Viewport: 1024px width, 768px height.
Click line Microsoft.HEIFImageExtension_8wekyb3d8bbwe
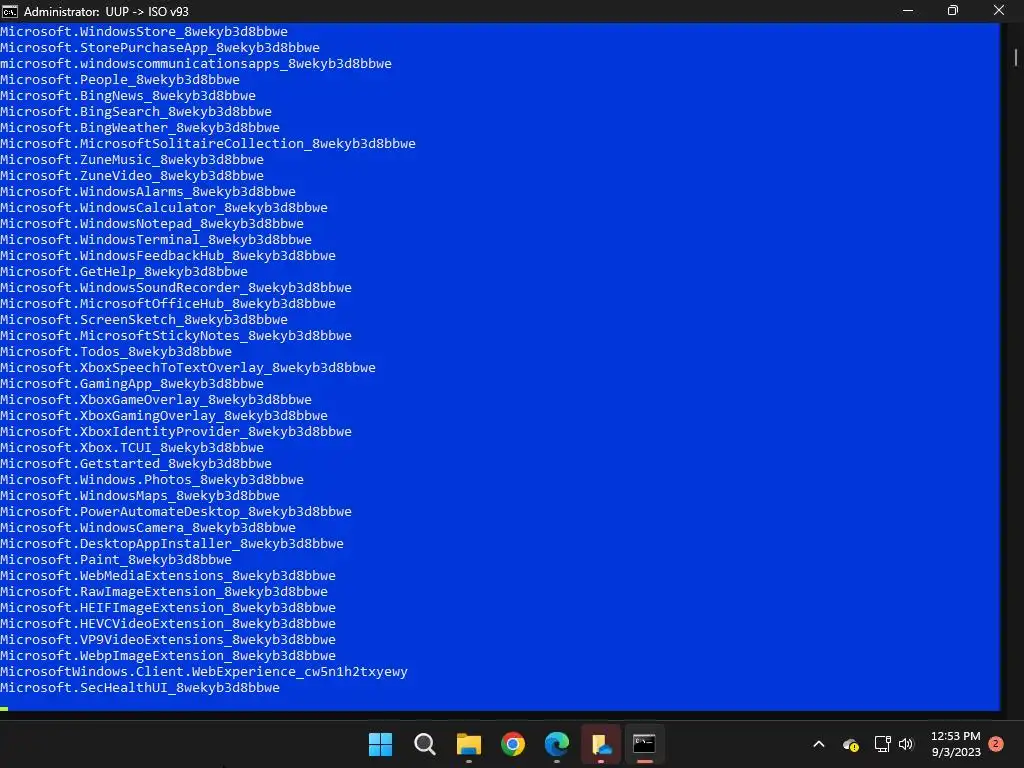point(168,607)
